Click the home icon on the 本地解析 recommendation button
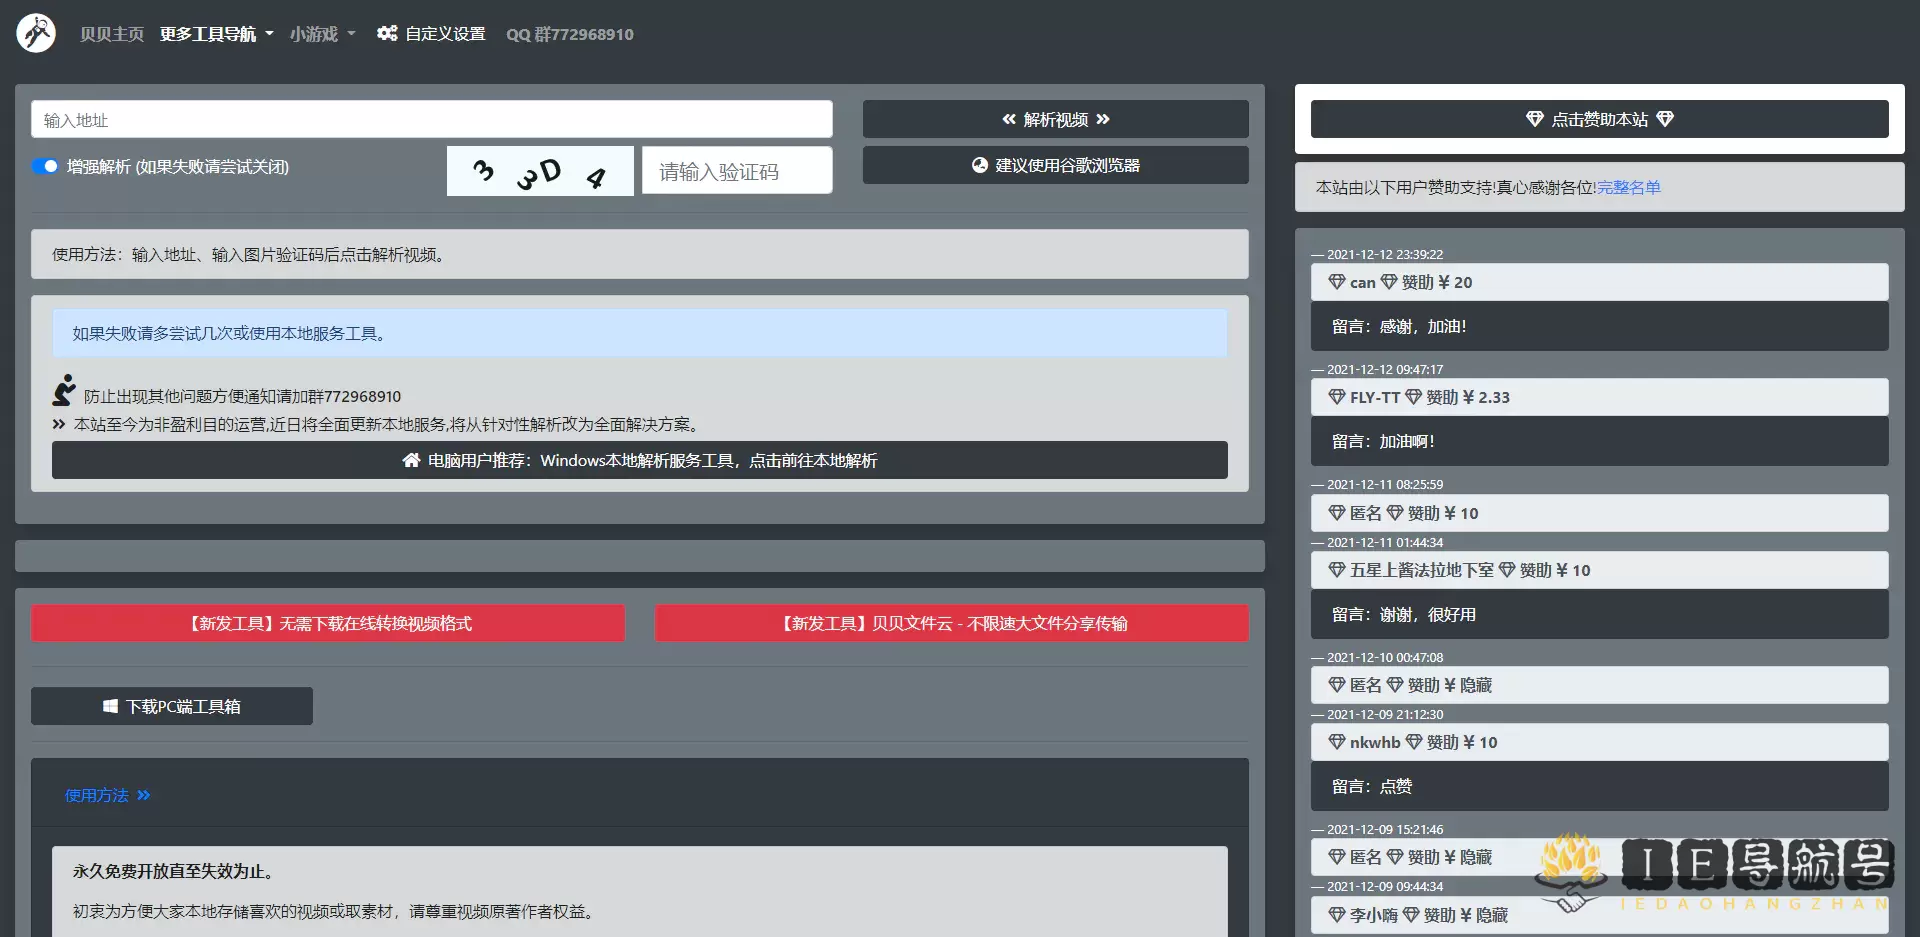Screen dimensions: 1920x937 click(x=410, y=460)
